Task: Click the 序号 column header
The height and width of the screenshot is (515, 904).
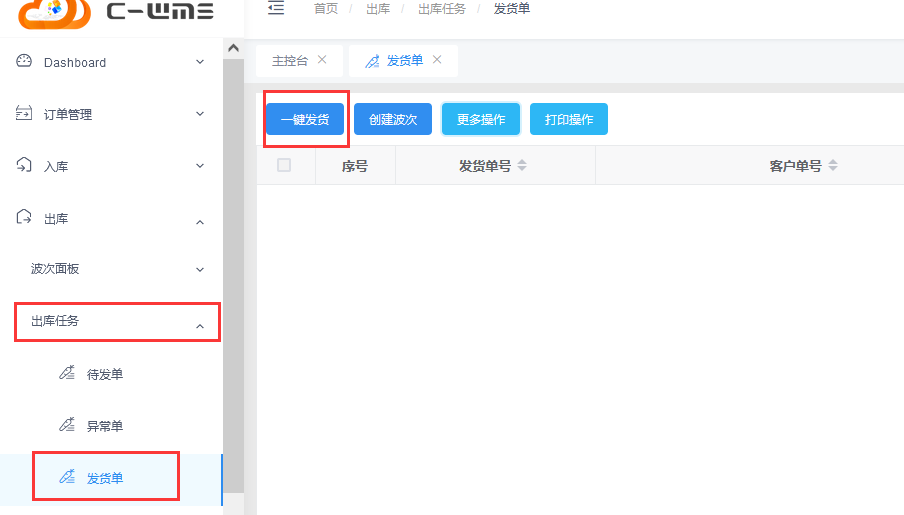Action: (355, 166)
